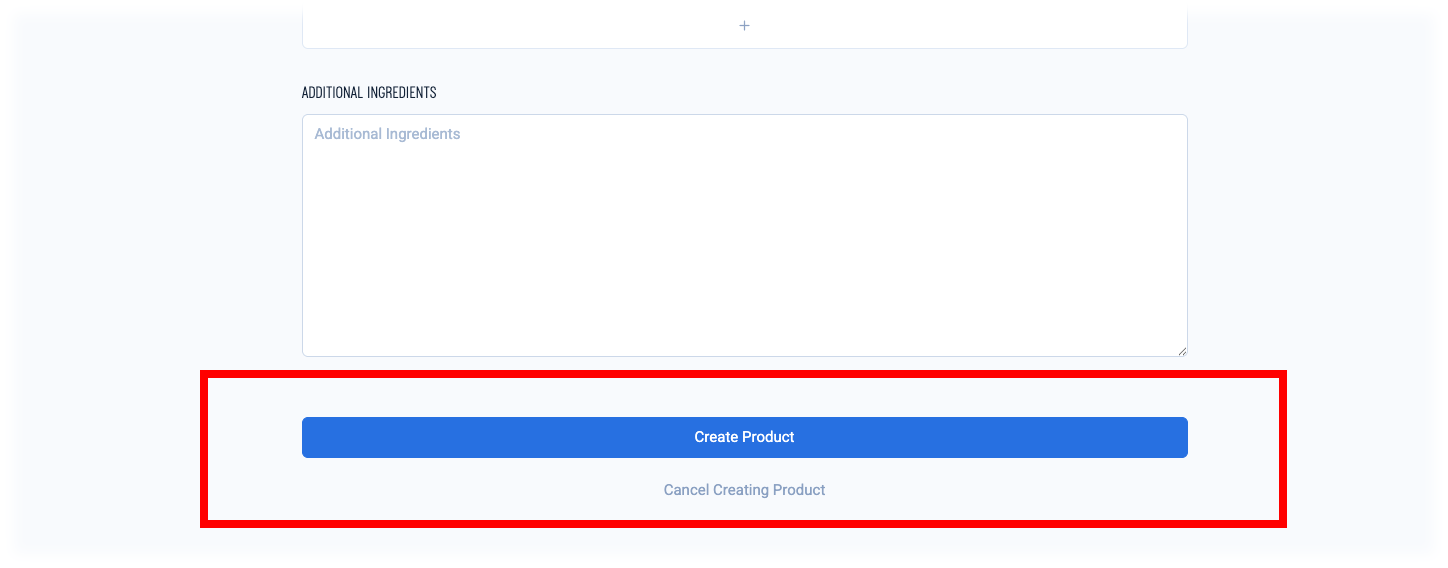Submit the form via Create Product

click(x=744, y=437)
